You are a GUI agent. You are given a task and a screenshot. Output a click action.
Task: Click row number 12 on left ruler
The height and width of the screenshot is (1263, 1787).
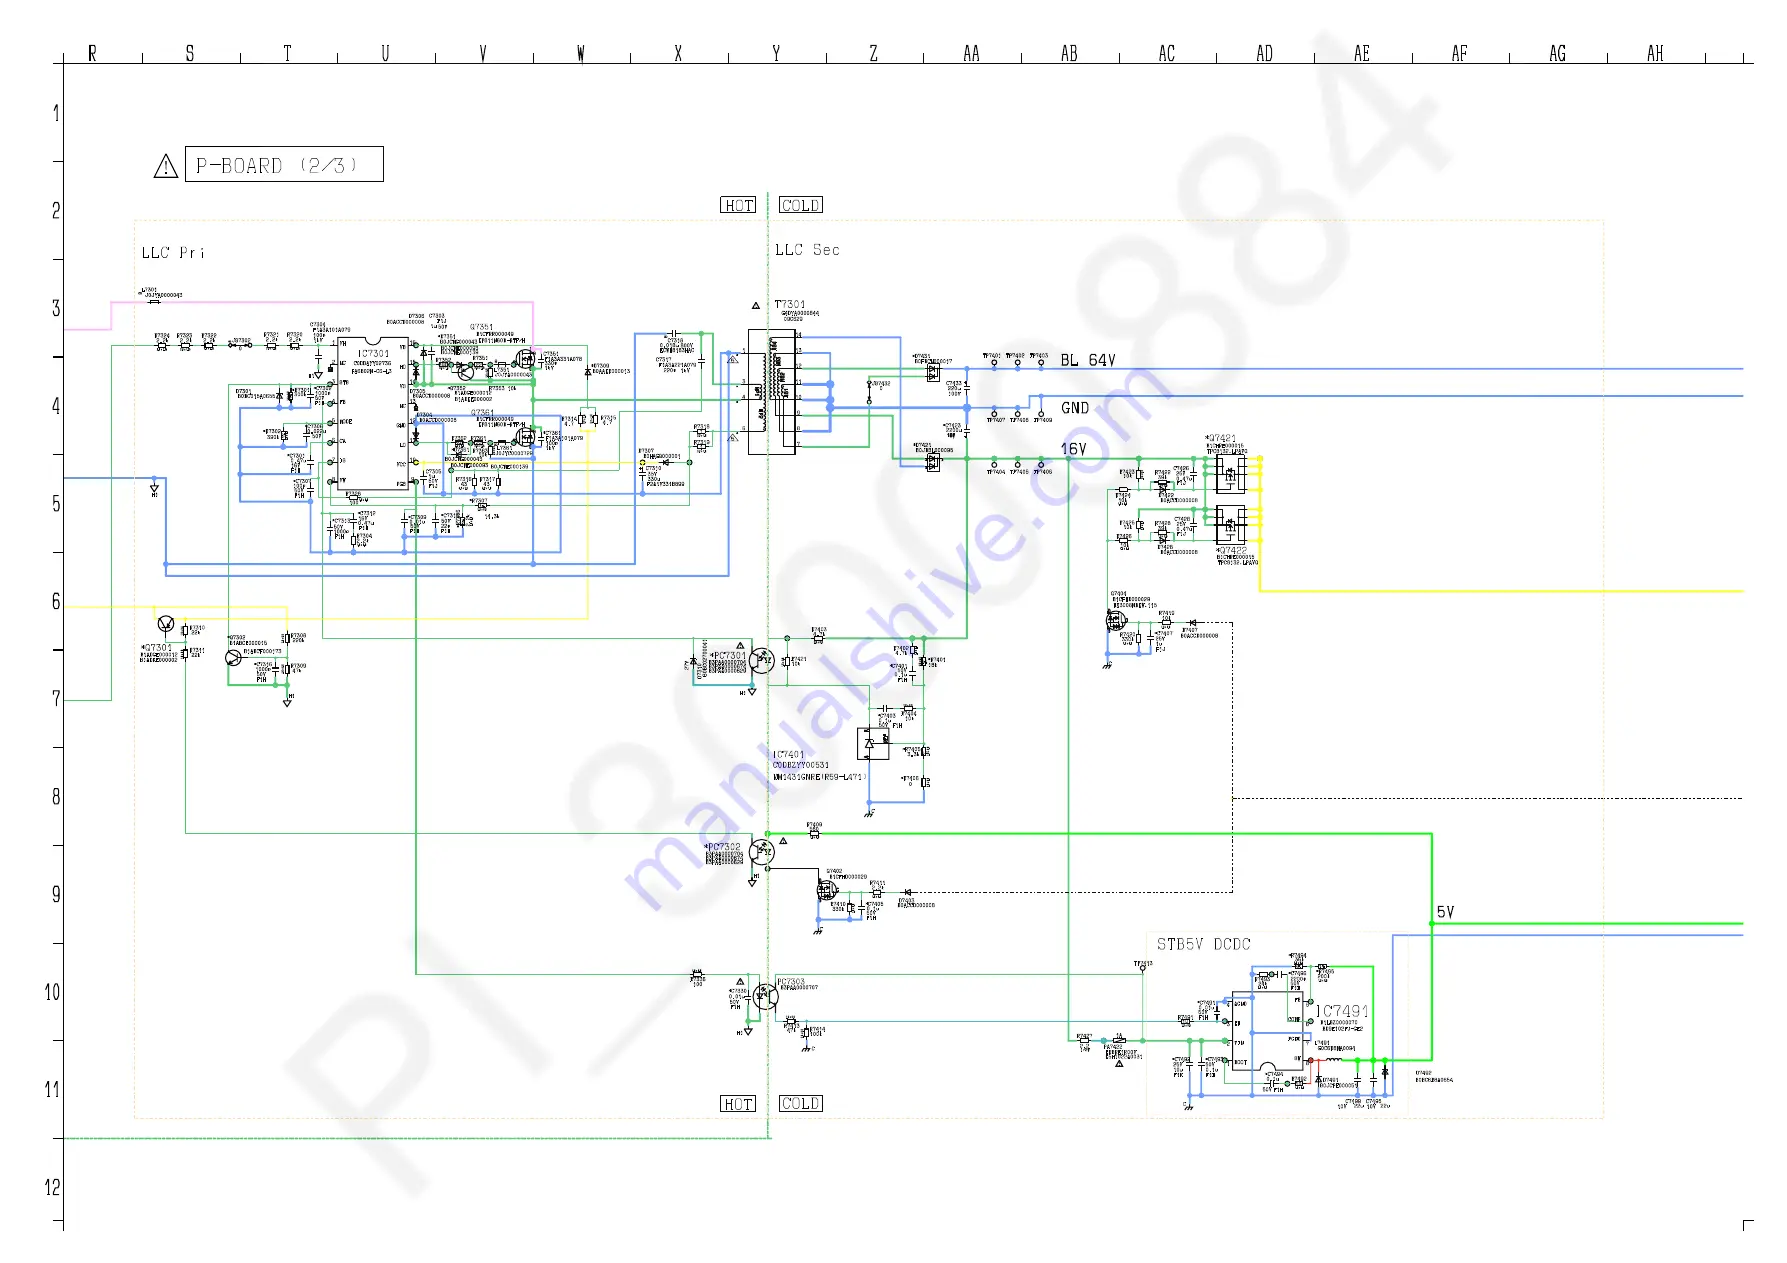(52, 1187)
